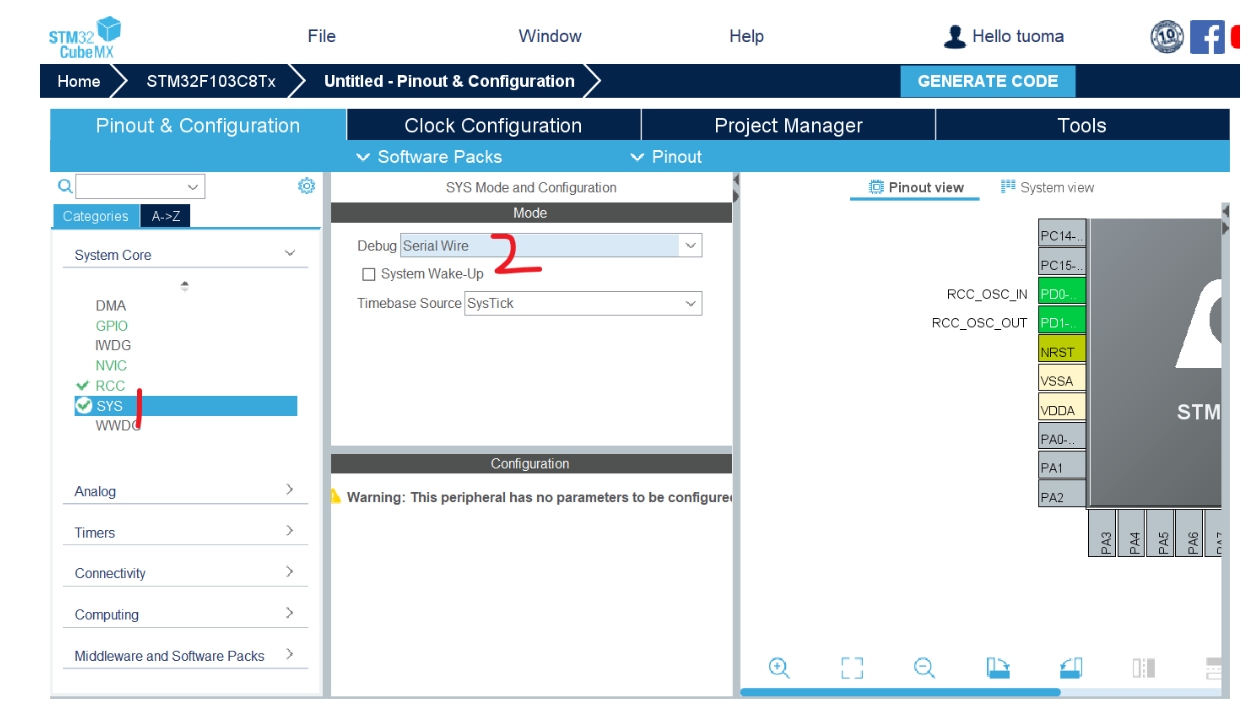The image size is (1256, 727).
Task: Open the user account icon
Action: click(x=954, y=37)
